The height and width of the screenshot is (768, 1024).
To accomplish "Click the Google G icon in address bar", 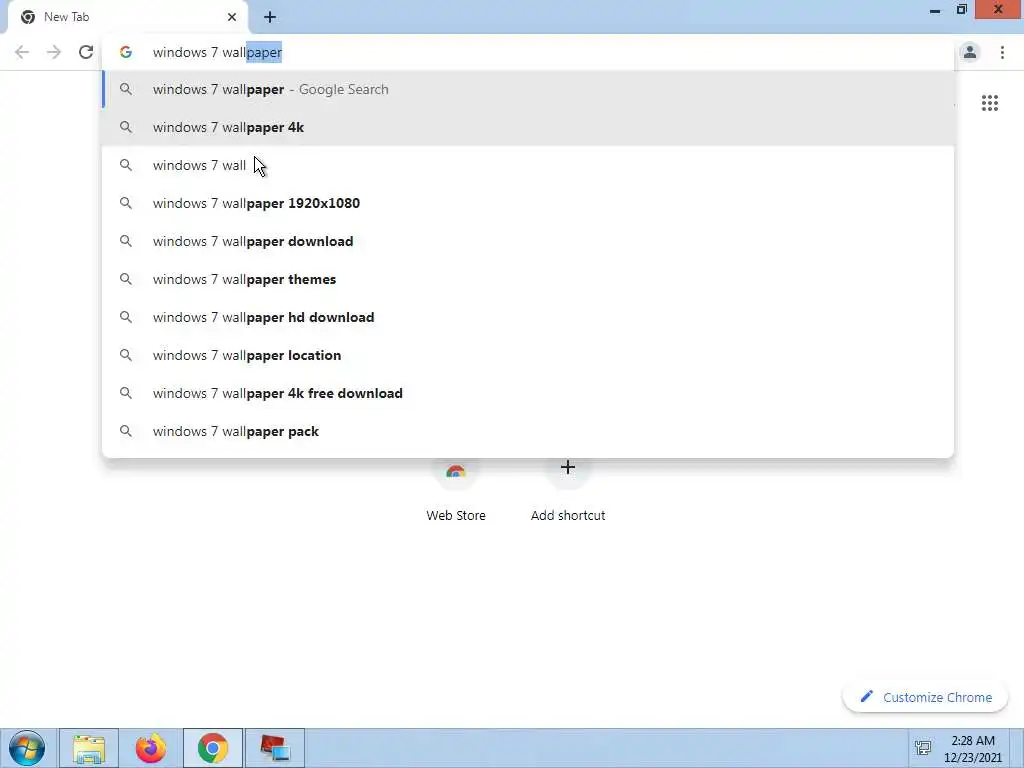I will pos(125,52).
